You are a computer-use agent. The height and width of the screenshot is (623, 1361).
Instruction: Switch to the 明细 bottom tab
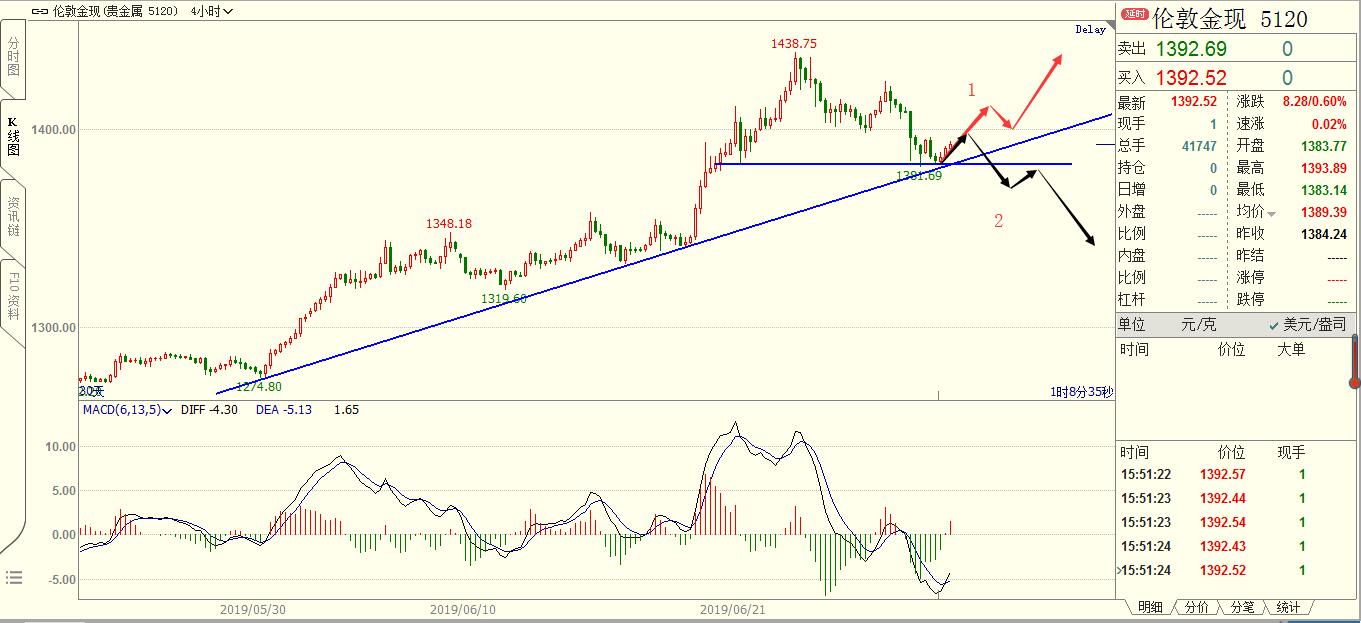[x=1150, y=607]
